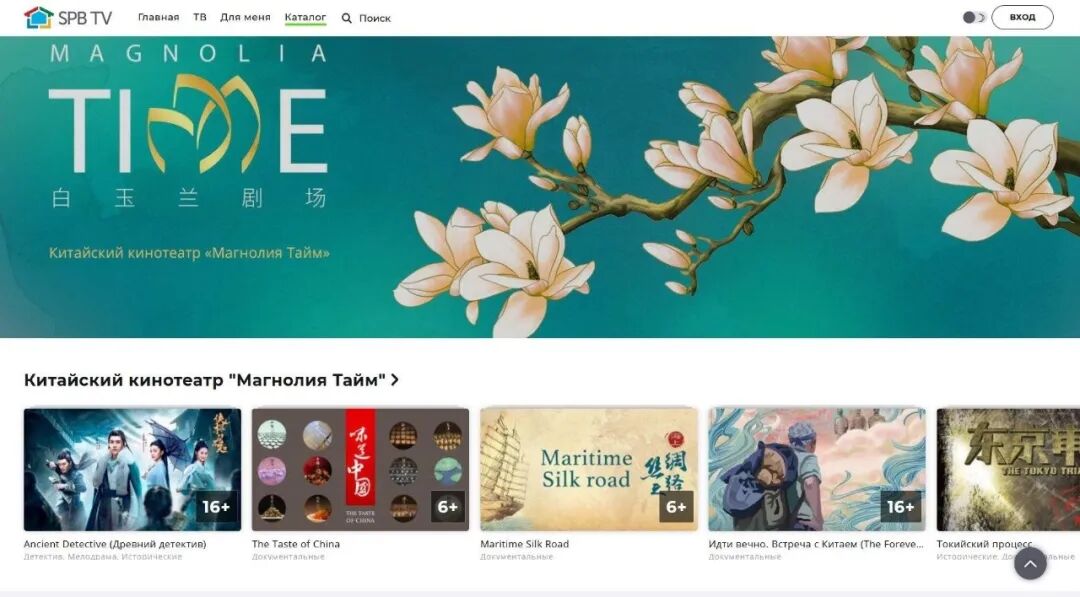This screenshot has height=597, width=1080.
Task: Click the Поиск search label
Action: click(x=375, y=19)
